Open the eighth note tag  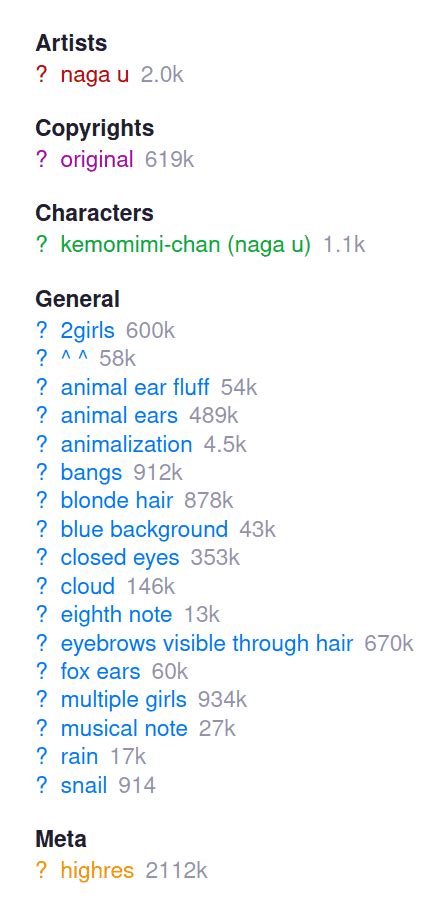(x=116, y=615)
